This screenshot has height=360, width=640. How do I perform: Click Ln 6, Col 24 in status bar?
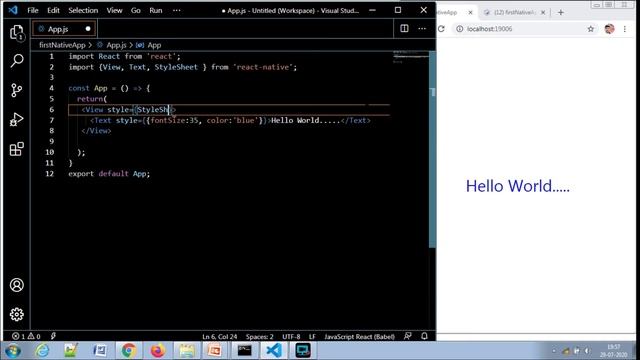[220, 337]
